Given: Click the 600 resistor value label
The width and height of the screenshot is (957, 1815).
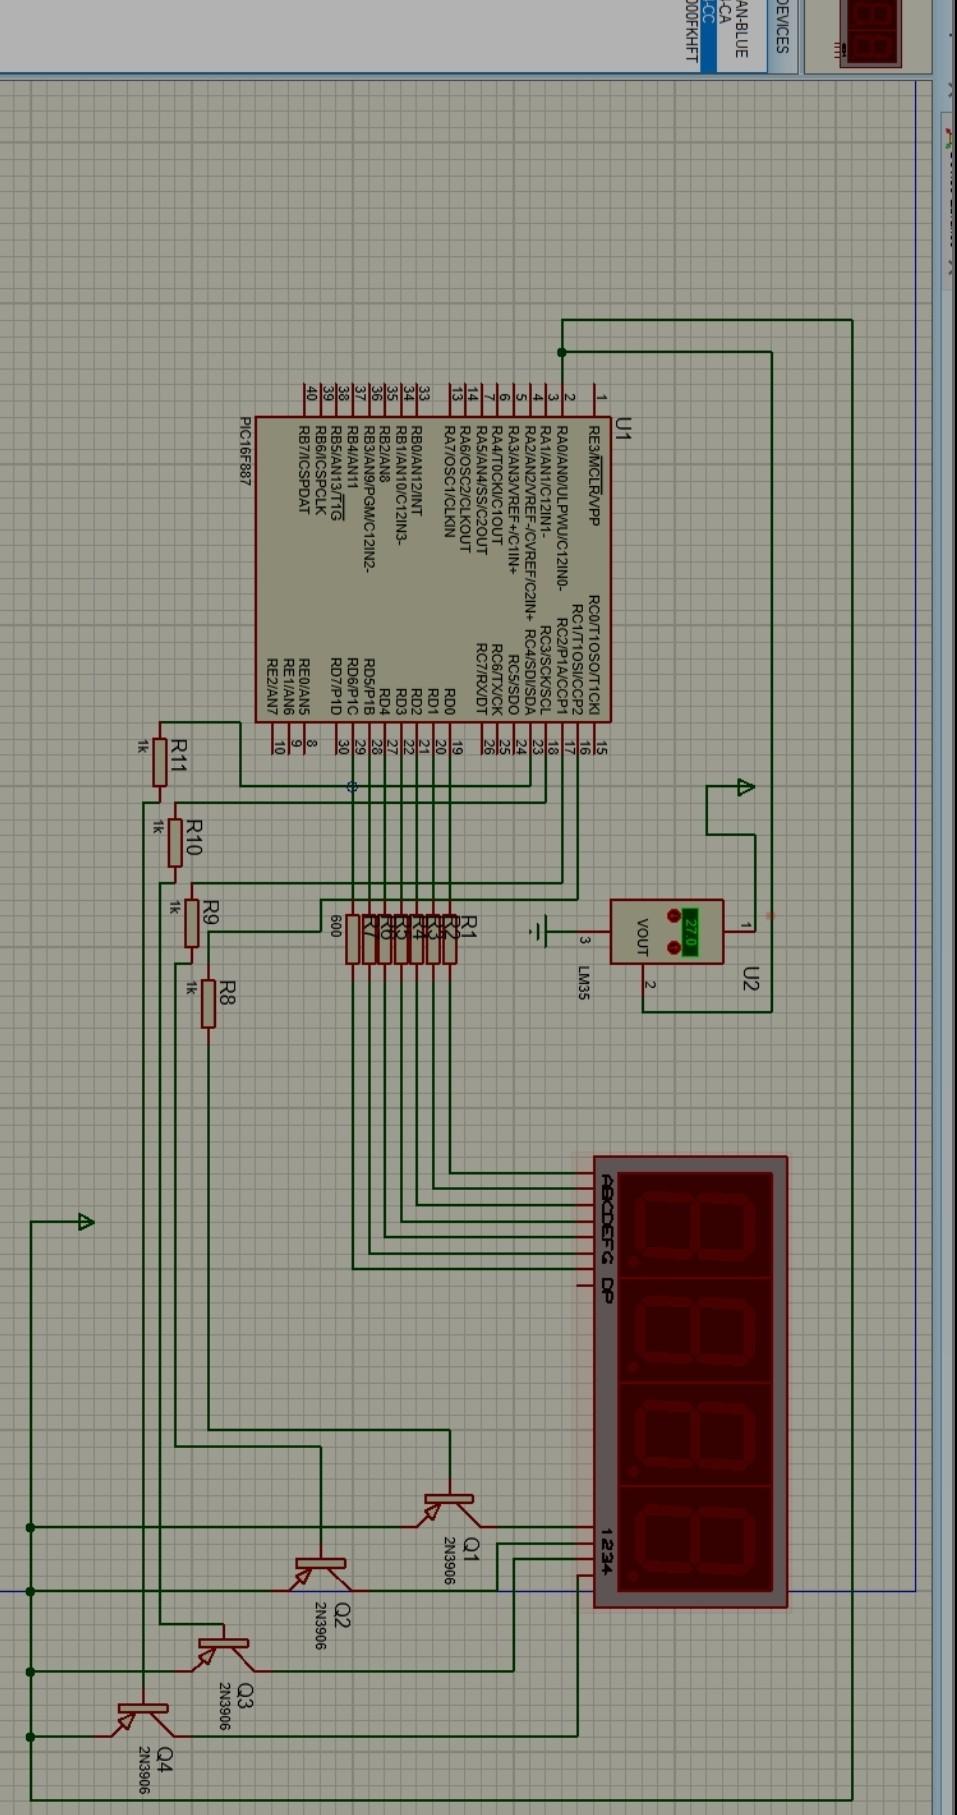Looking at the screenshot, I should click(337, 926).
